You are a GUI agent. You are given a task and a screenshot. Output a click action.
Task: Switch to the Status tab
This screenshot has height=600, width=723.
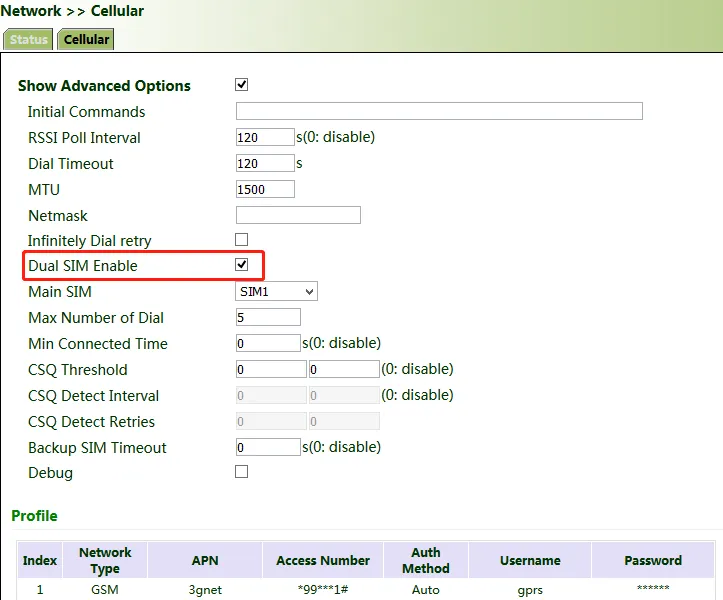click(28, 39)
